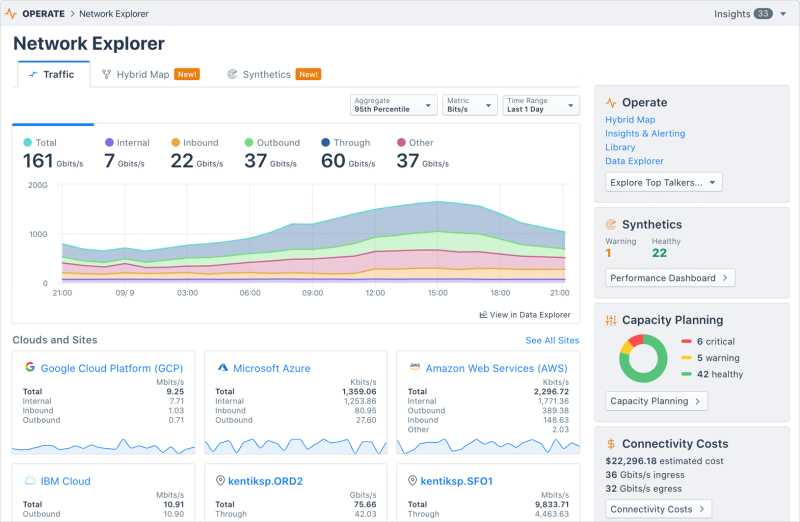
Task: Click the Traffic tab icon
Action: click(x=33, y=74)
